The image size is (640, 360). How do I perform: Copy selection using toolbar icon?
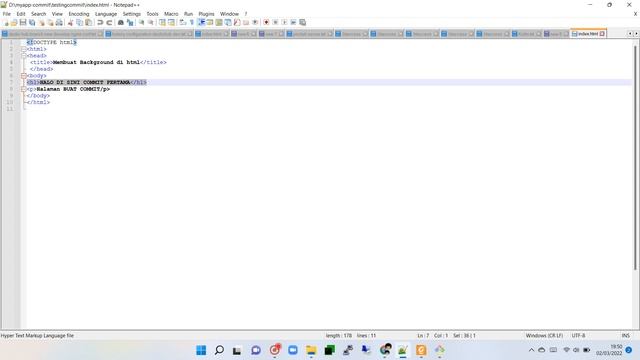(x=79, y=22)
